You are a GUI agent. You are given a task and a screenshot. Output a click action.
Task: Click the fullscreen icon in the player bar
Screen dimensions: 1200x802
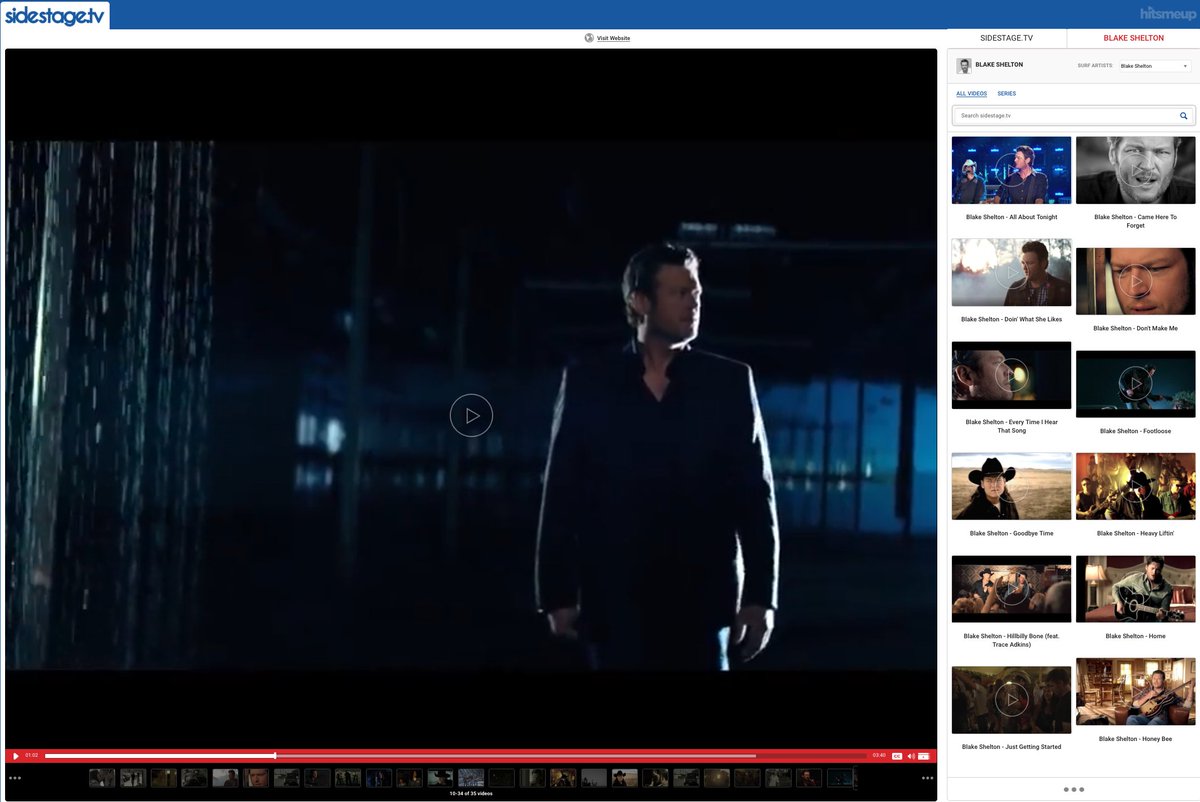tap(924, 756)
